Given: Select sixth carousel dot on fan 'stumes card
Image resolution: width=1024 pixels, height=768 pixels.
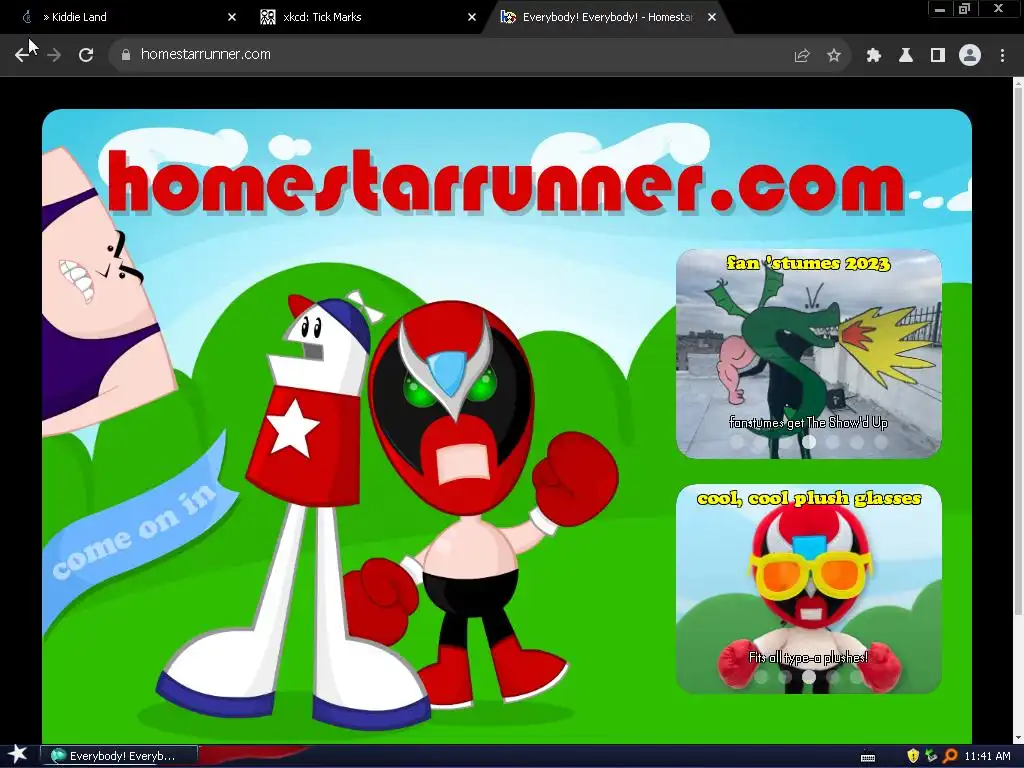Looking at the screenshot, I should pos(857,442).
